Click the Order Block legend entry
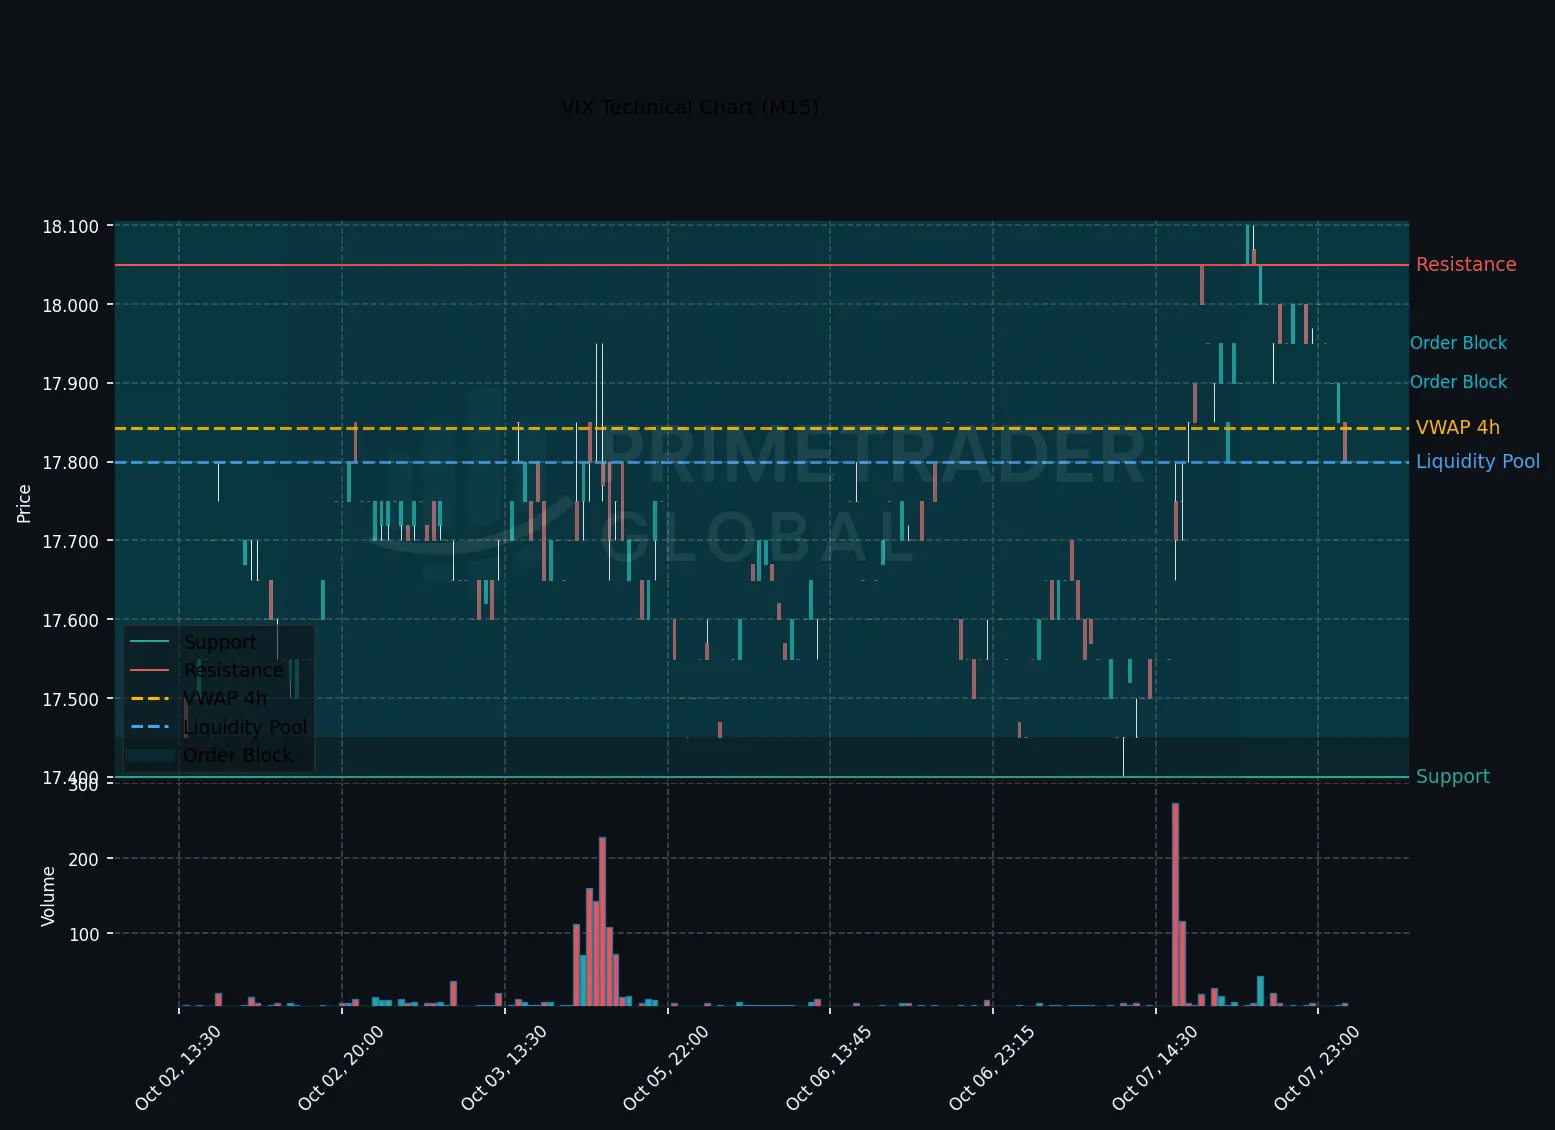Screen dimensions: 1555x1130 tap(238, 755)
